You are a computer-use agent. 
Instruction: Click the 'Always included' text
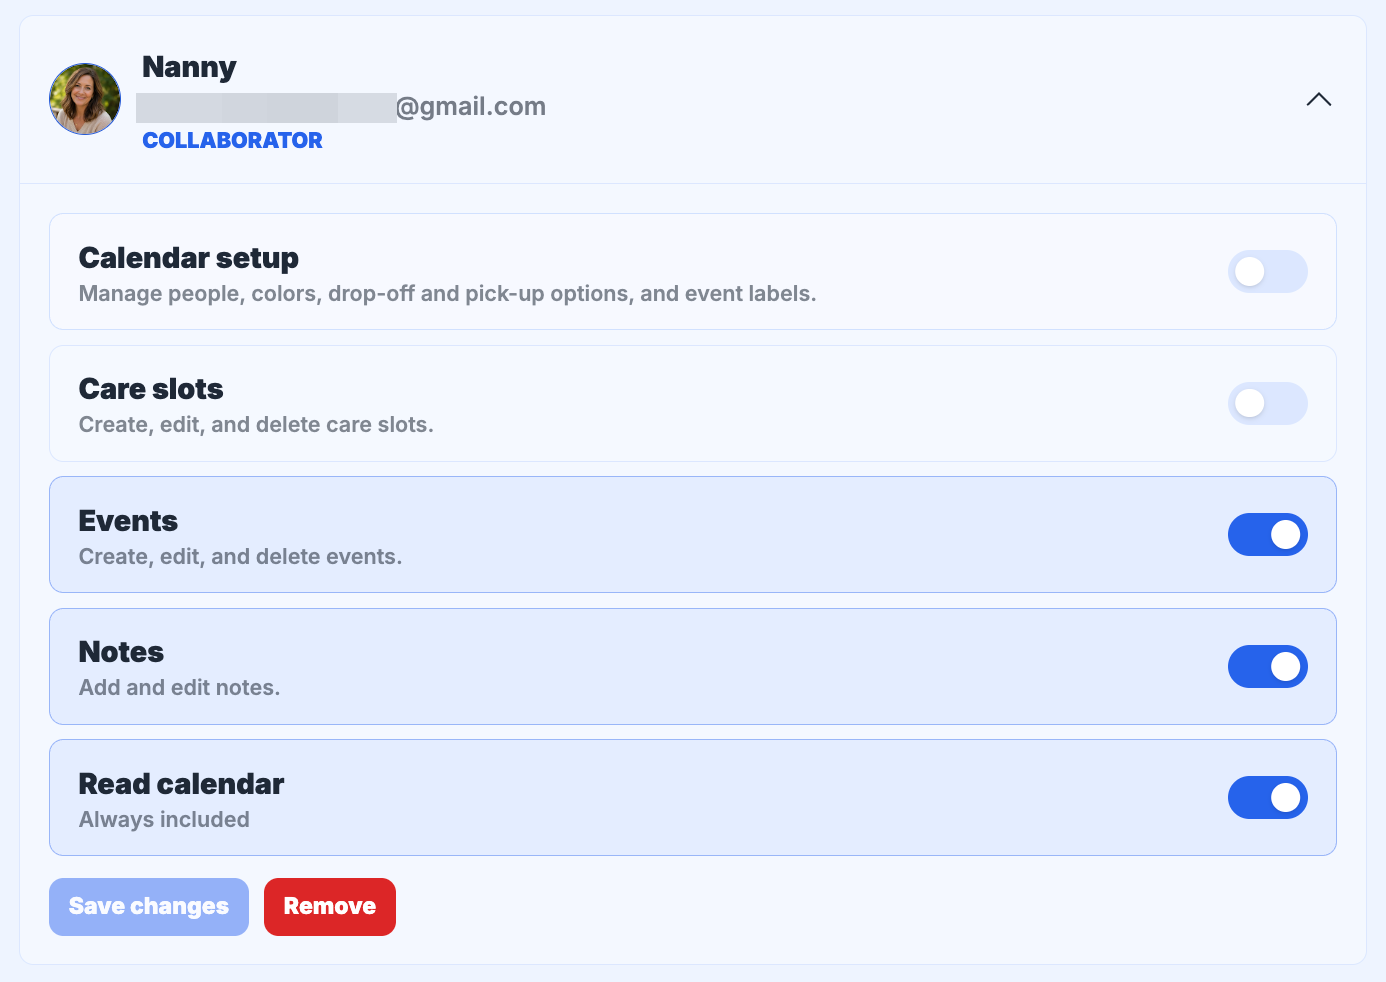point(164,820)
